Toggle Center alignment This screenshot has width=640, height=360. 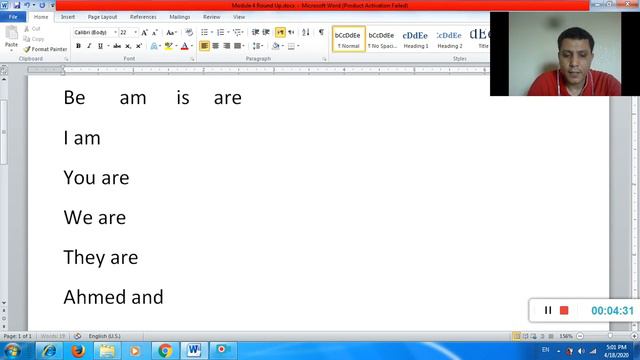(216, 46)
